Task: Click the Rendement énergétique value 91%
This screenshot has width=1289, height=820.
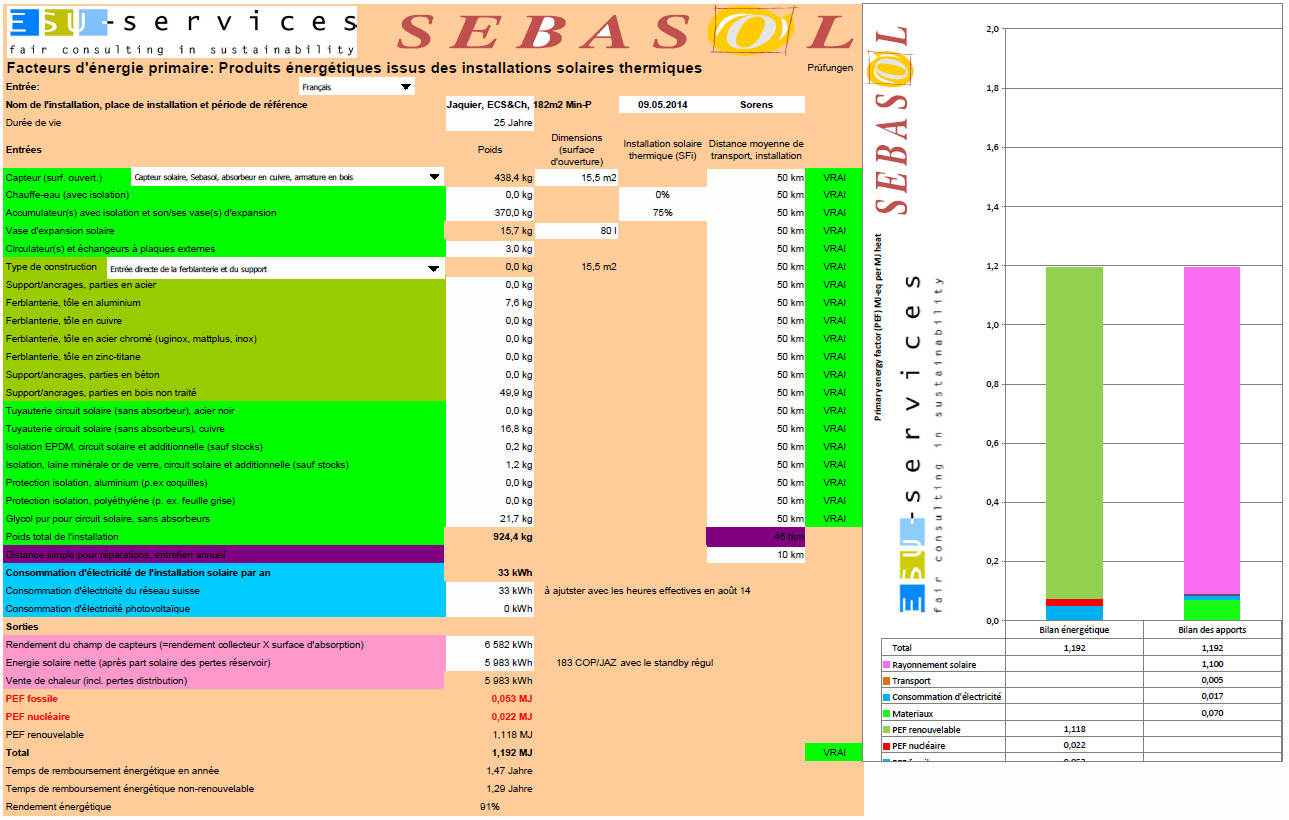Action: (x=490, y=807)
